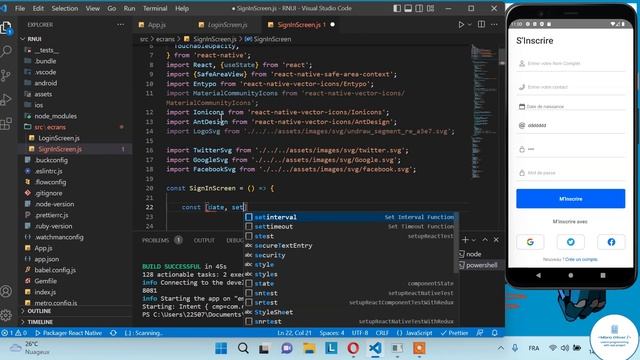The width and height of the screenshot is (640, 360).
Task: Expand the OUTLINE section
Action: (x=39, y=311)
